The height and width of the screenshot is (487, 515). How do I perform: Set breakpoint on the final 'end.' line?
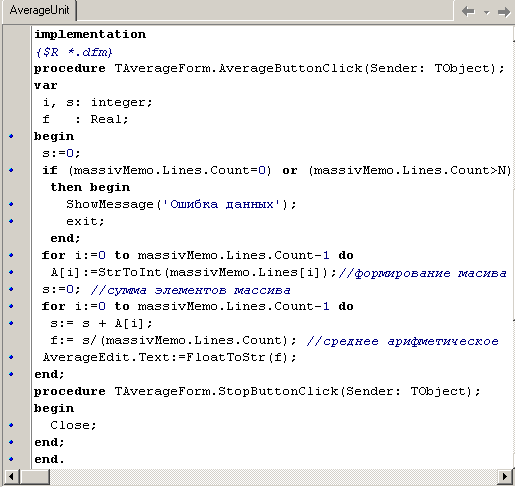tap(11, 459)
